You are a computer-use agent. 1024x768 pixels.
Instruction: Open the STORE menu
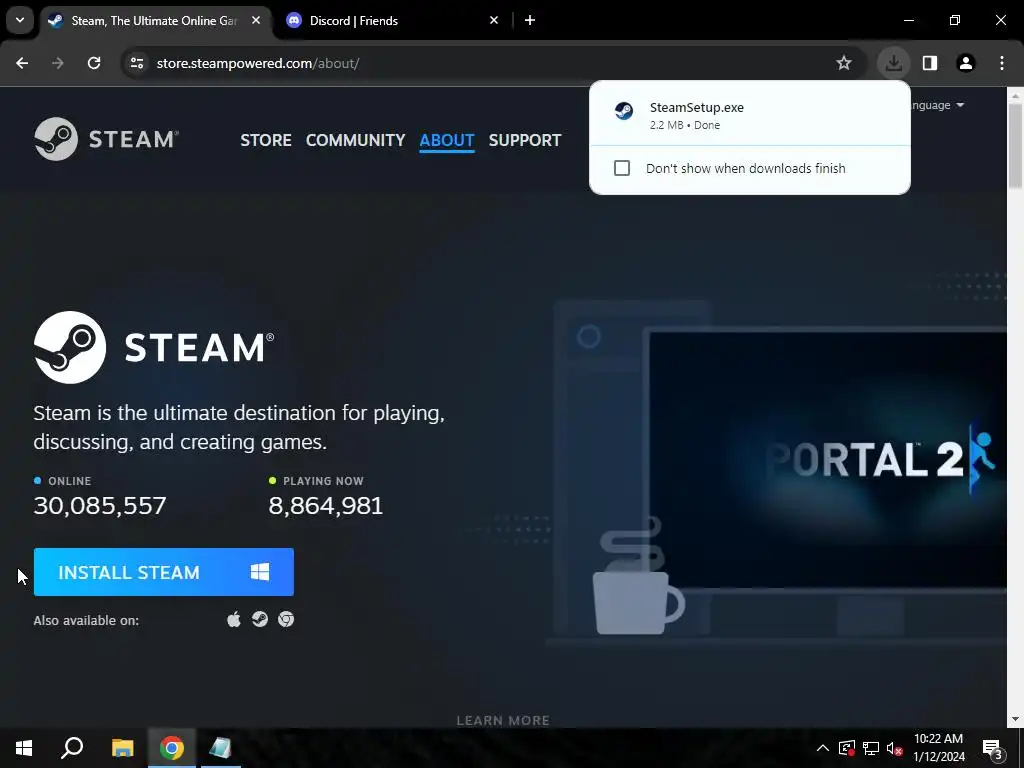(266, 140)
